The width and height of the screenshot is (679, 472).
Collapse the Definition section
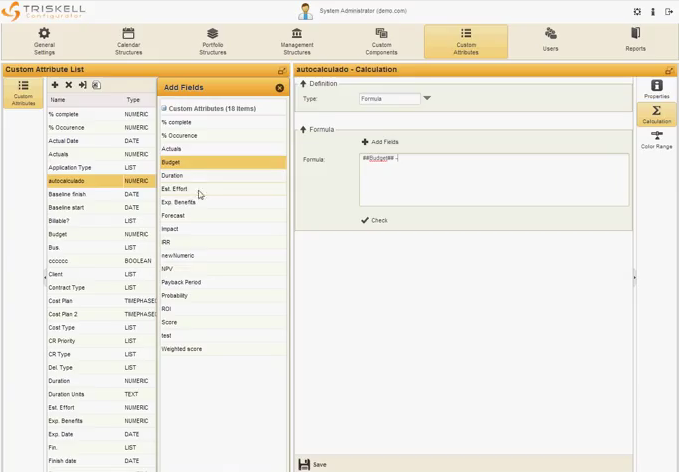303,84
